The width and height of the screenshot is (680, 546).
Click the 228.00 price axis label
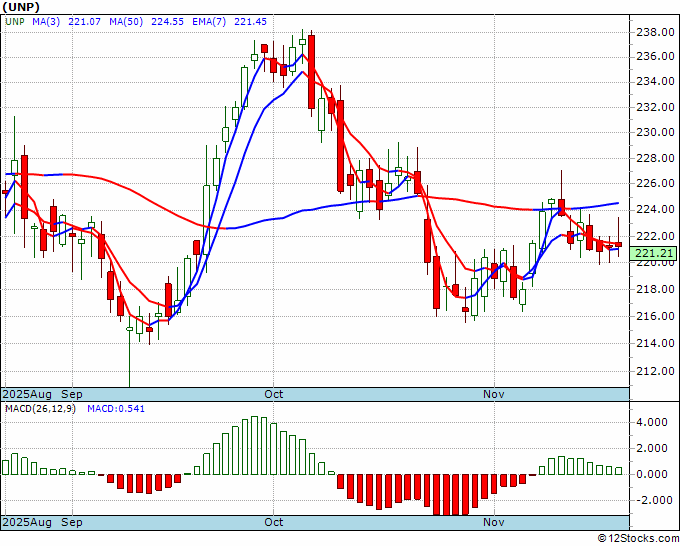click(655, 158)
